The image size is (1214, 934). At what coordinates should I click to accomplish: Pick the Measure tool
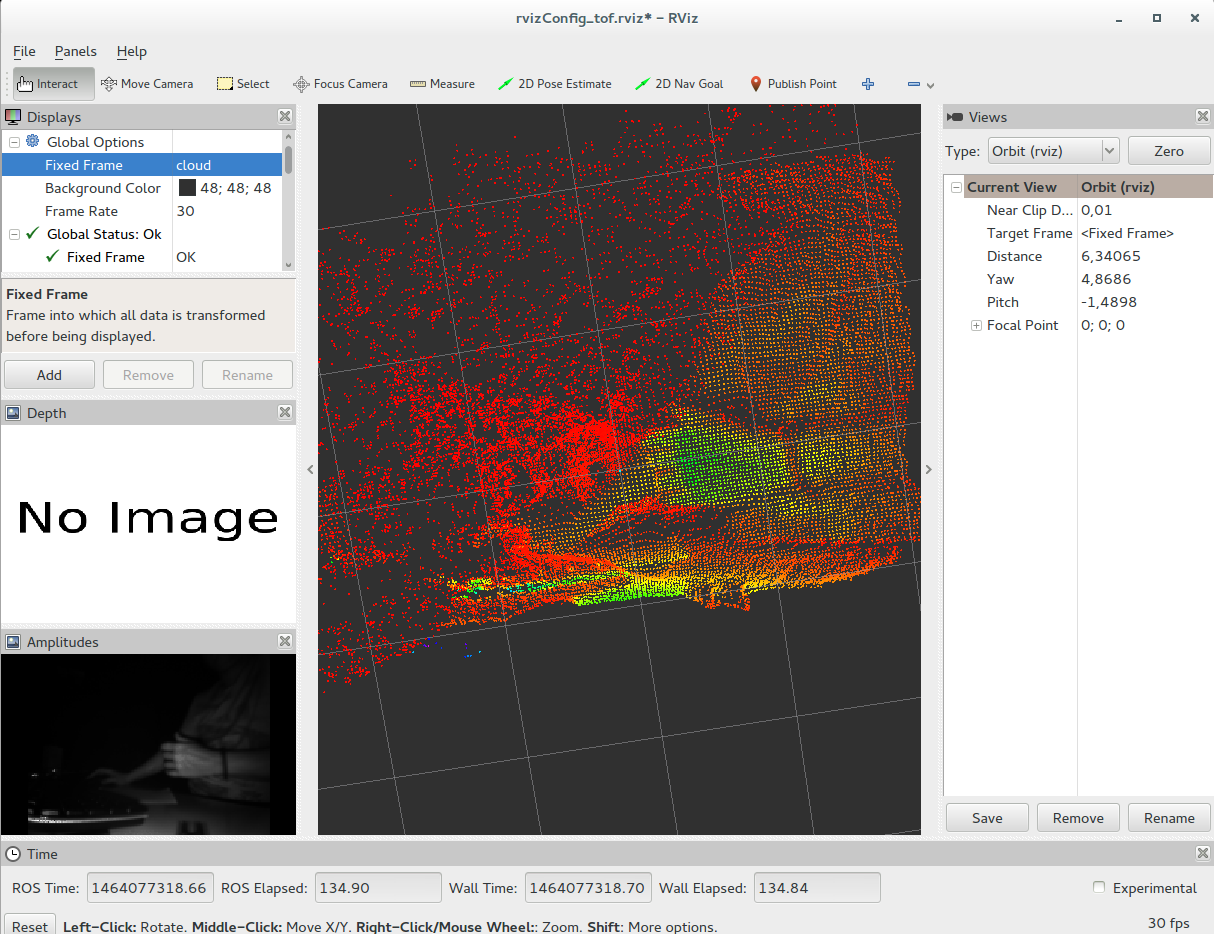tap(442, 84)
